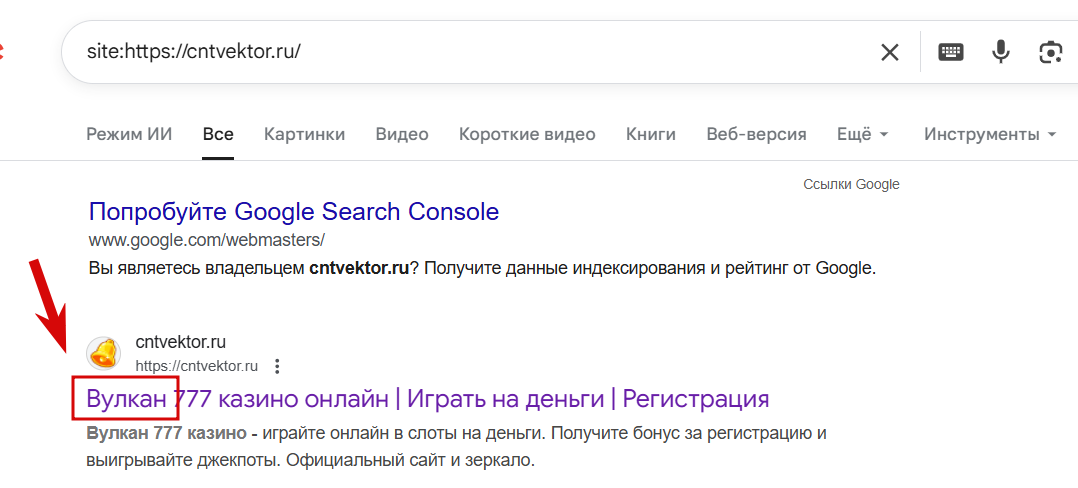Open Вулкан 777 казино онлайн result

click(x=428, y=399)
